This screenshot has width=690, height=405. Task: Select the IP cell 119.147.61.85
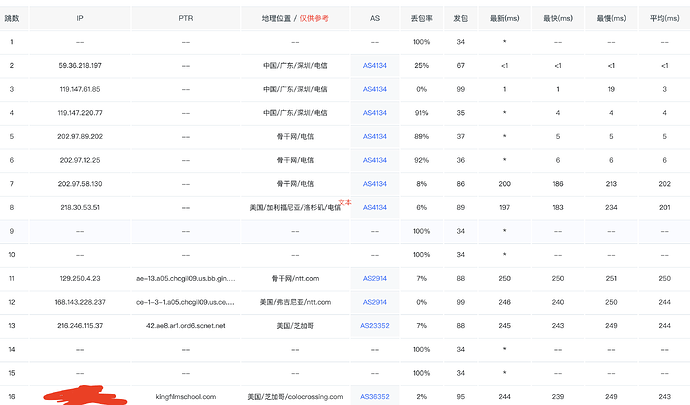(x=80, y=89)
